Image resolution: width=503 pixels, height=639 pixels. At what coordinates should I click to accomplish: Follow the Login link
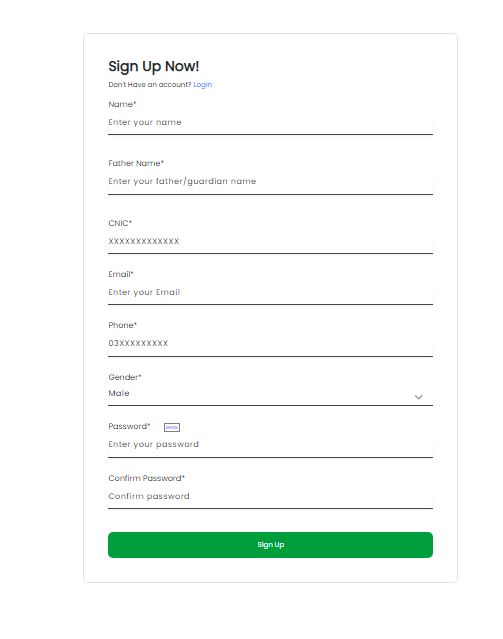click(x=203, y=84)
